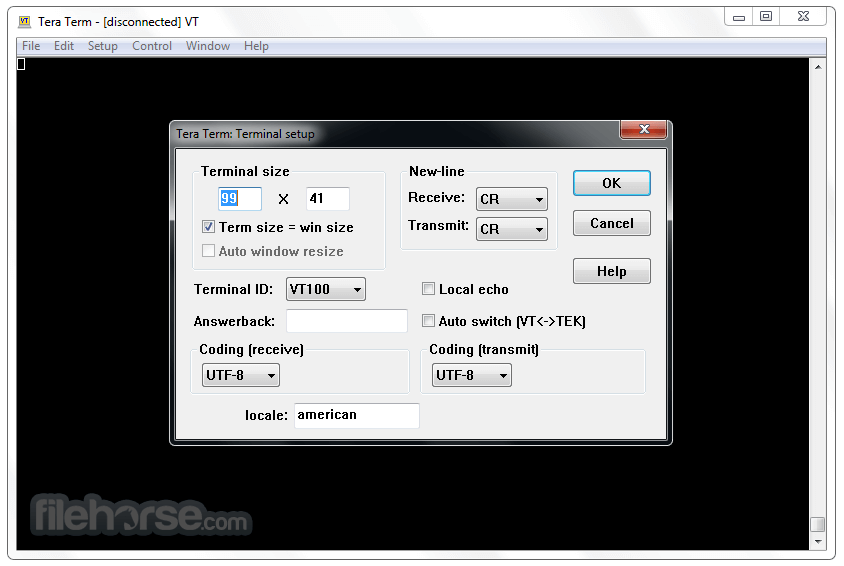Open the File menu

(31, 46)
